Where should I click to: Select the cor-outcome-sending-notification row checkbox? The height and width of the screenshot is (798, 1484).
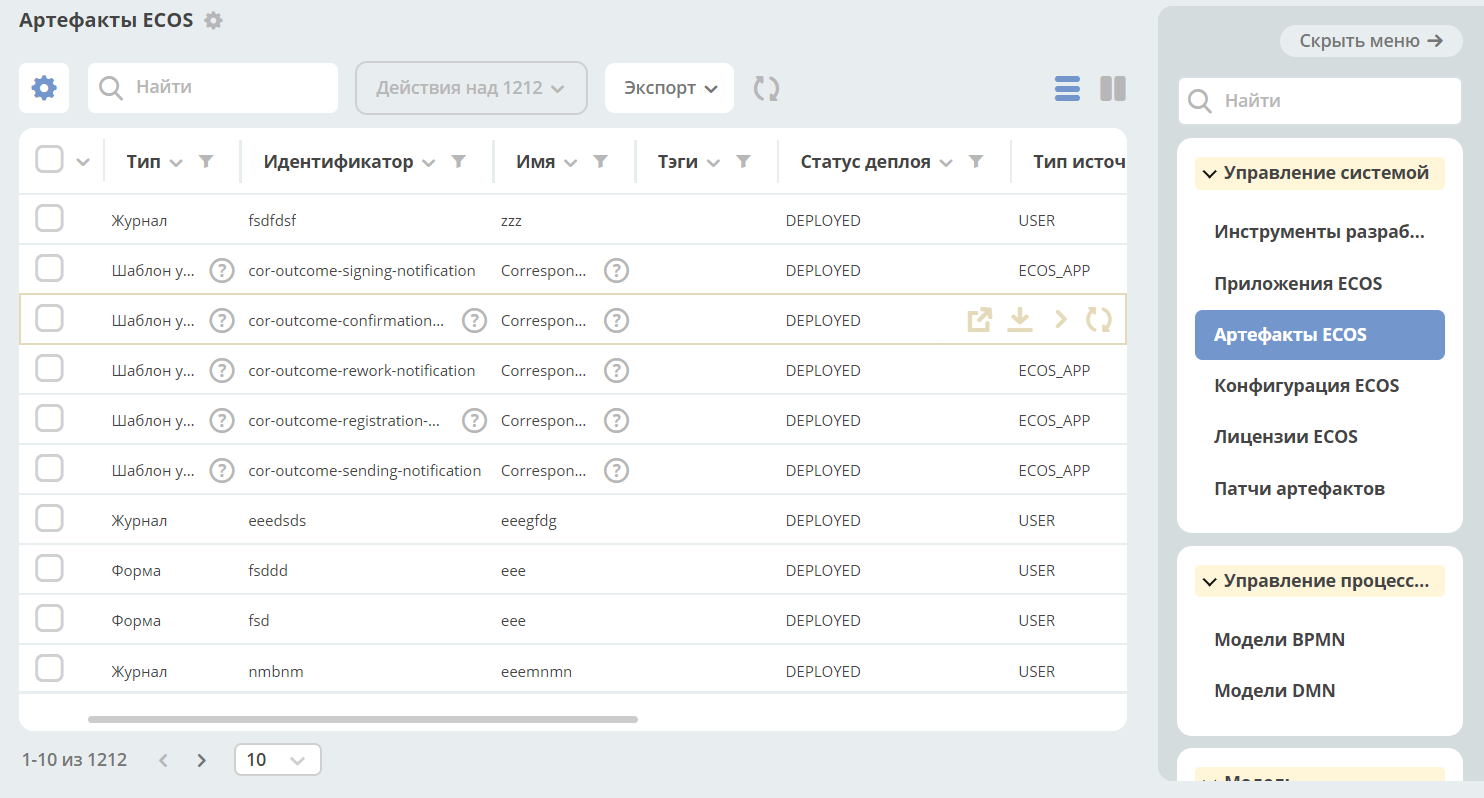coord(50,468)
